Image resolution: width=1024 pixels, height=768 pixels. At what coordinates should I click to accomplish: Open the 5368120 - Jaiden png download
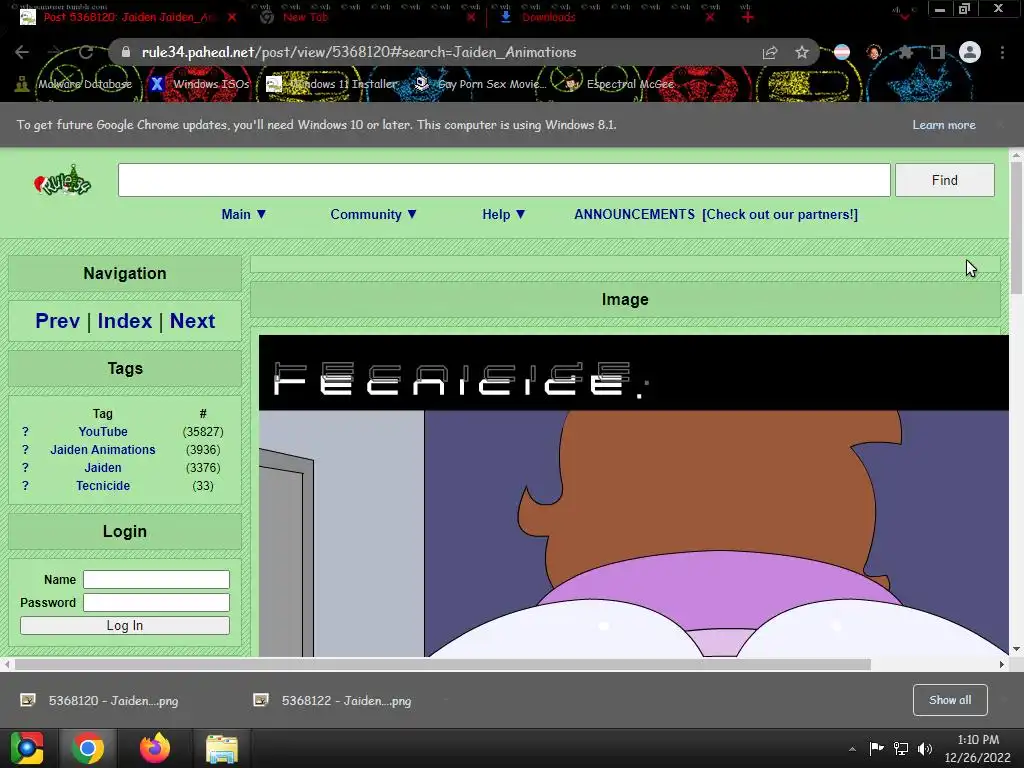point(99,701)
